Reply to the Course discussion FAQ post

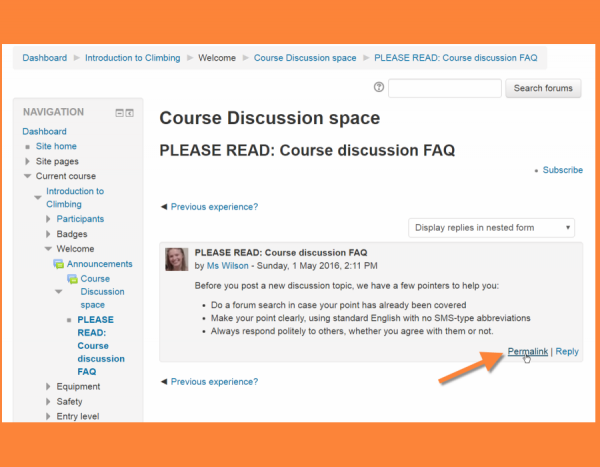point(567,351)
